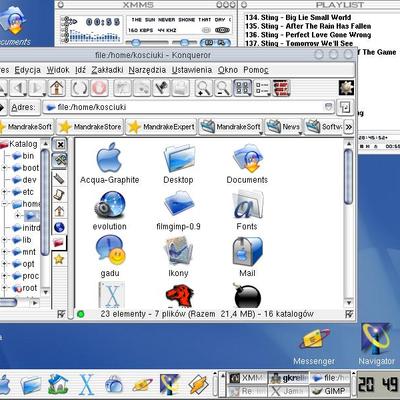Switch to tree list view in toolbar
Image resolution: width=400 pixels, height=400 pixels.
click(x=262, y=88)
